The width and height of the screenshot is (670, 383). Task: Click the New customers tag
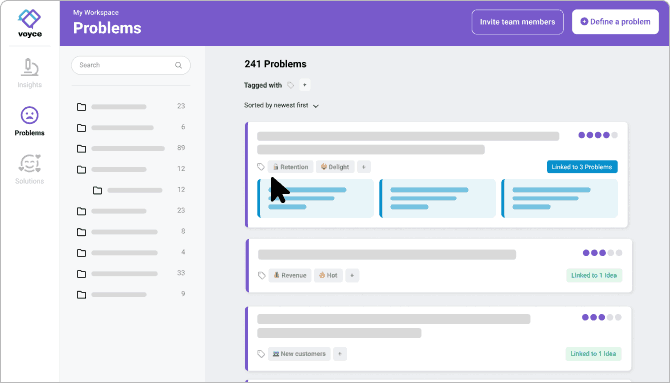[x=299, y=354]
